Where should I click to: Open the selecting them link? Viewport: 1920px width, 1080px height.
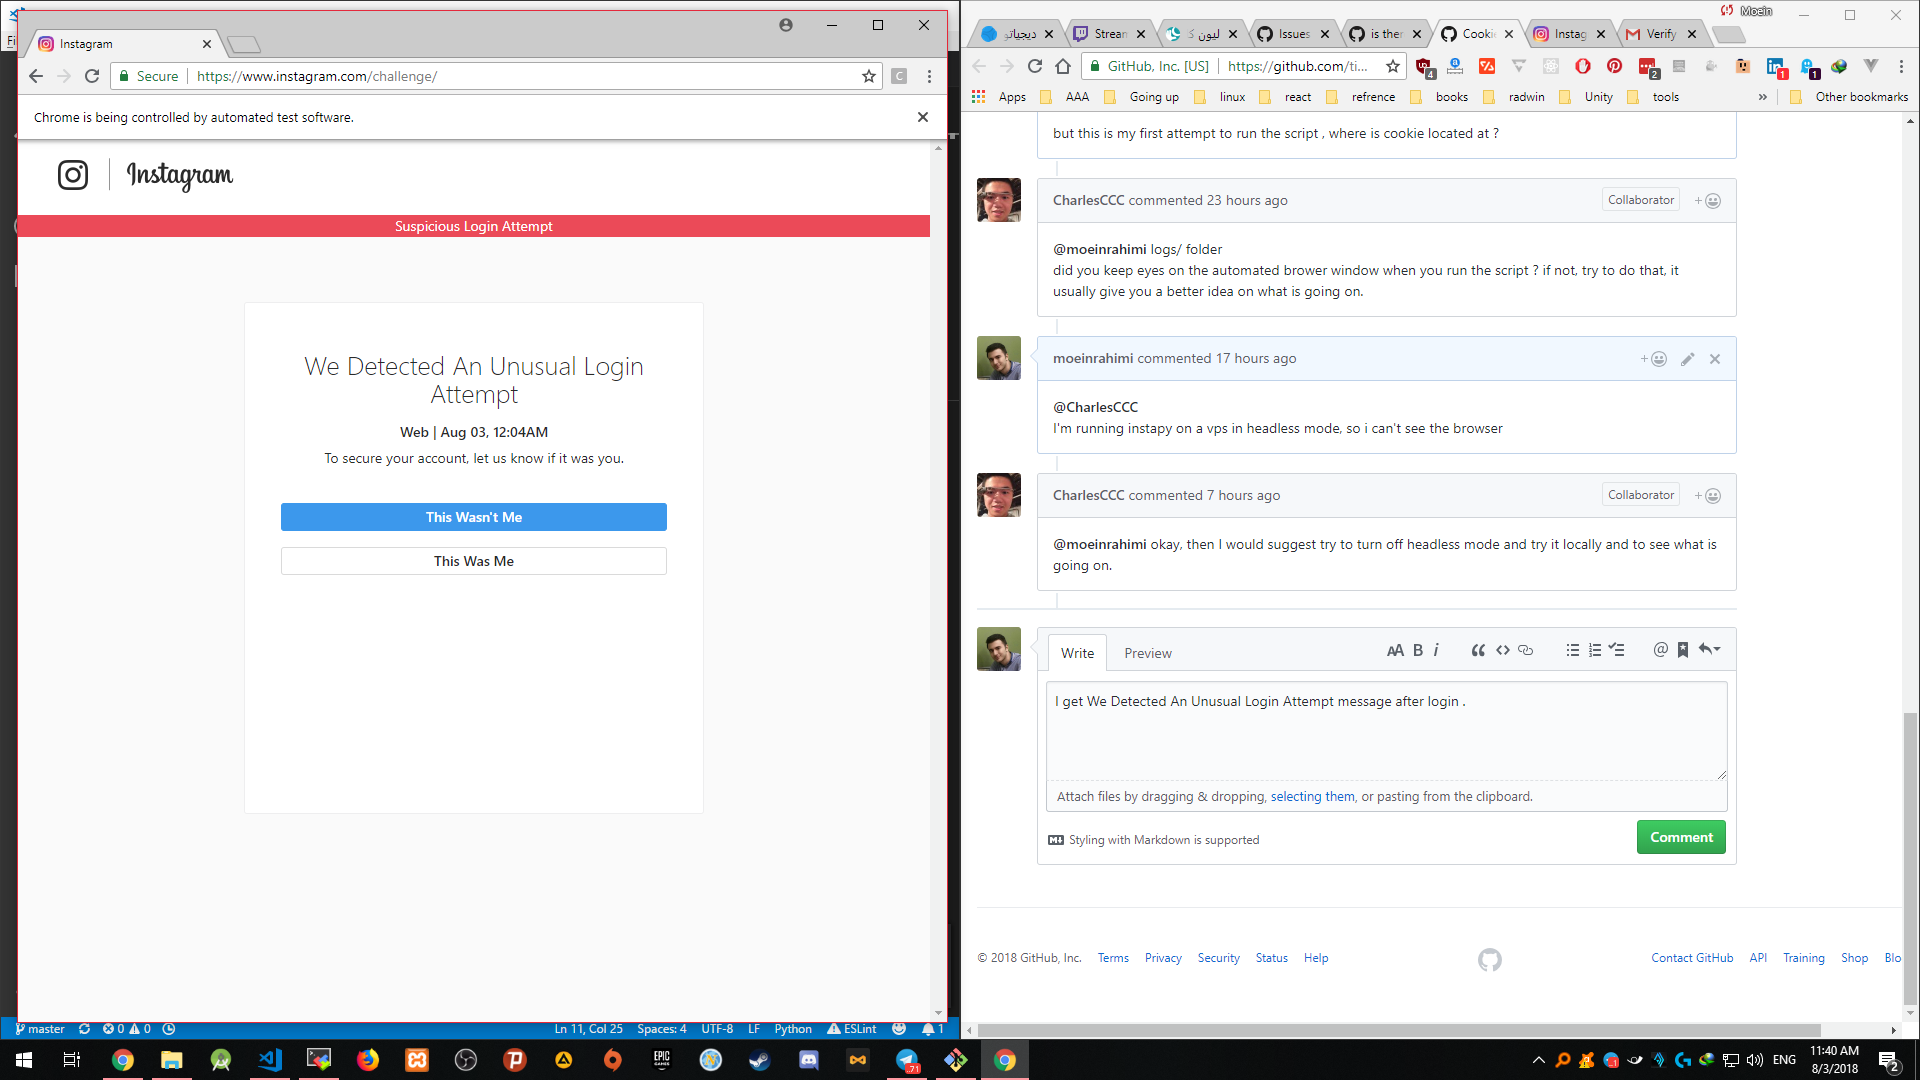pyautogui.click(x=1312, y=797)
